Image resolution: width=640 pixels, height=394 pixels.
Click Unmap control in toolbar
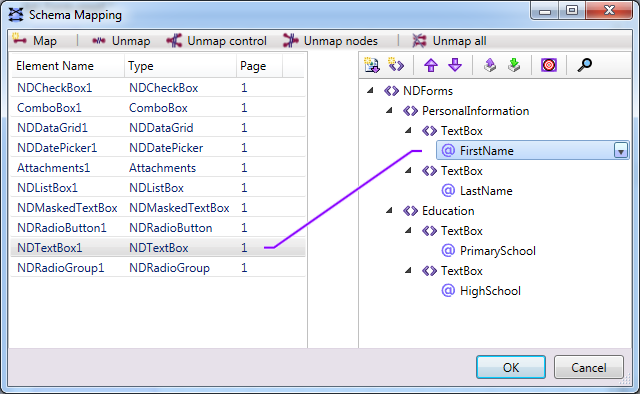(x=216, y=40)
